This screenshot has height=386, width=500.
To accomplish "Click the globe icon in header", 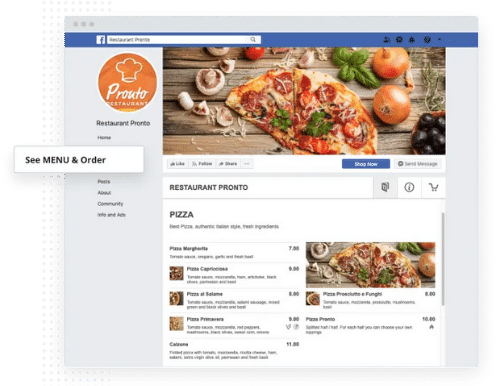I will tap(427, 40).
